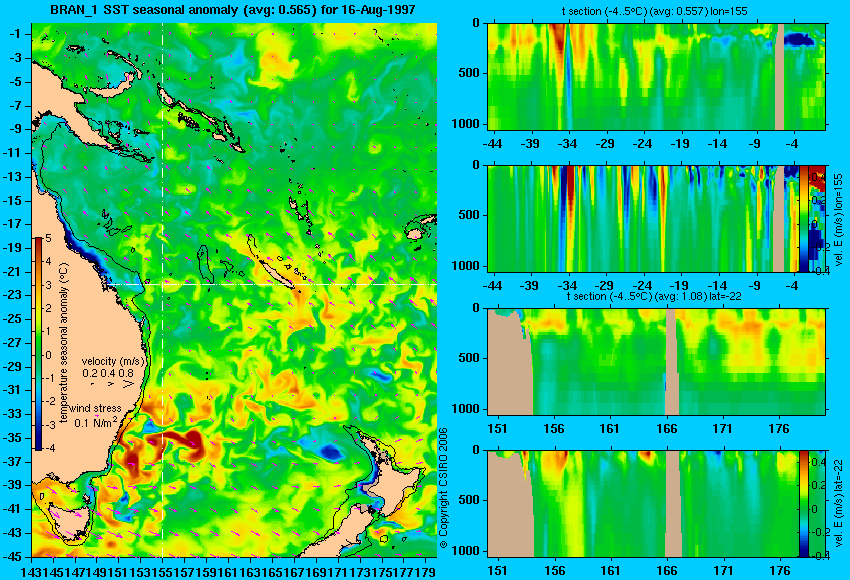Click the '5' label atop the temperature color bar
850x580 pixels.
[x=48, y=238]
